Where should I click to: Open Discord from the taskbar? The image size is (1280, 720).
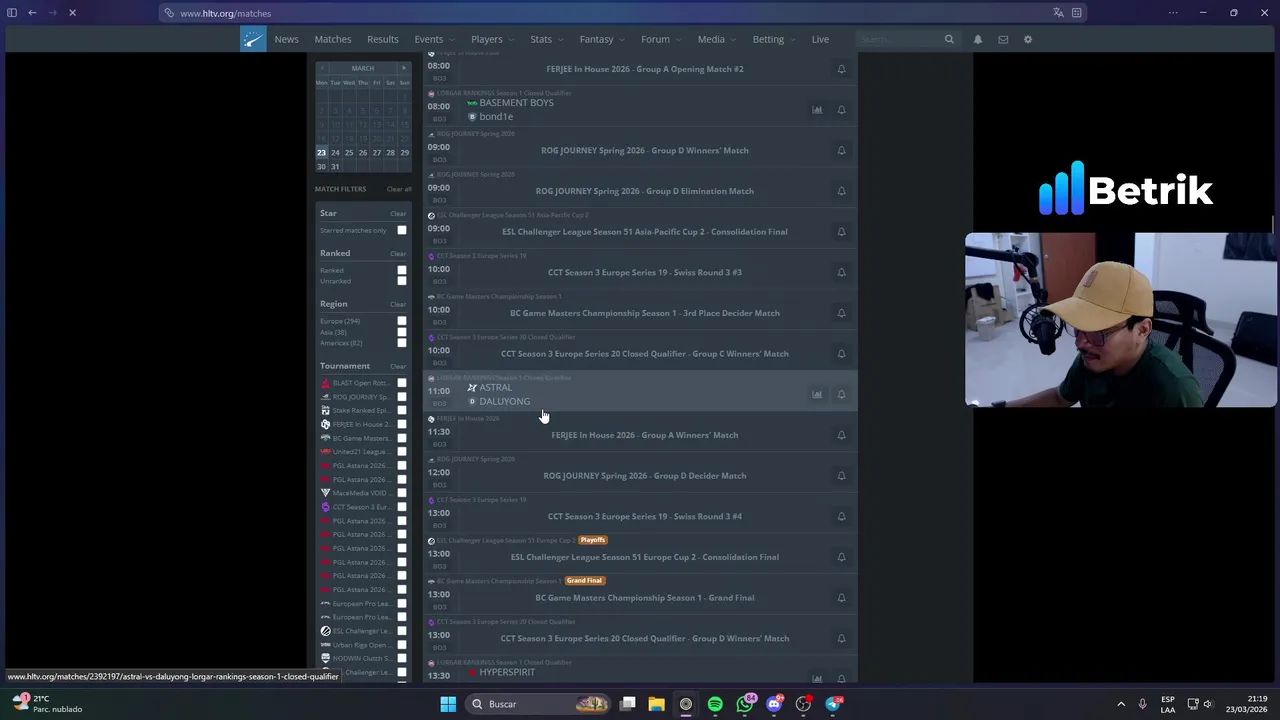point(774,704)
